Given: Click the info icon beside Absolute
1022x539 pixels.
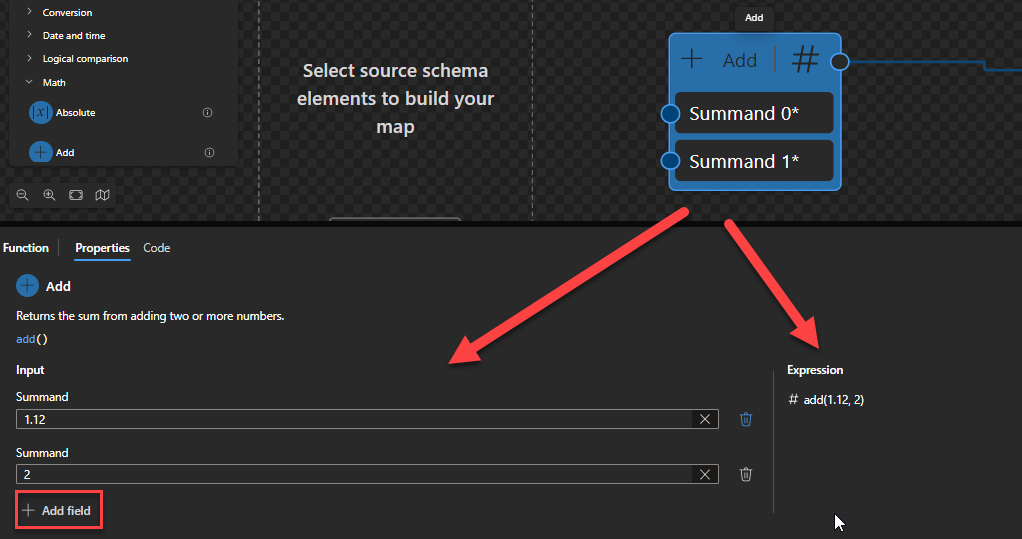Looking at the screenshot, I should (208, 113).
